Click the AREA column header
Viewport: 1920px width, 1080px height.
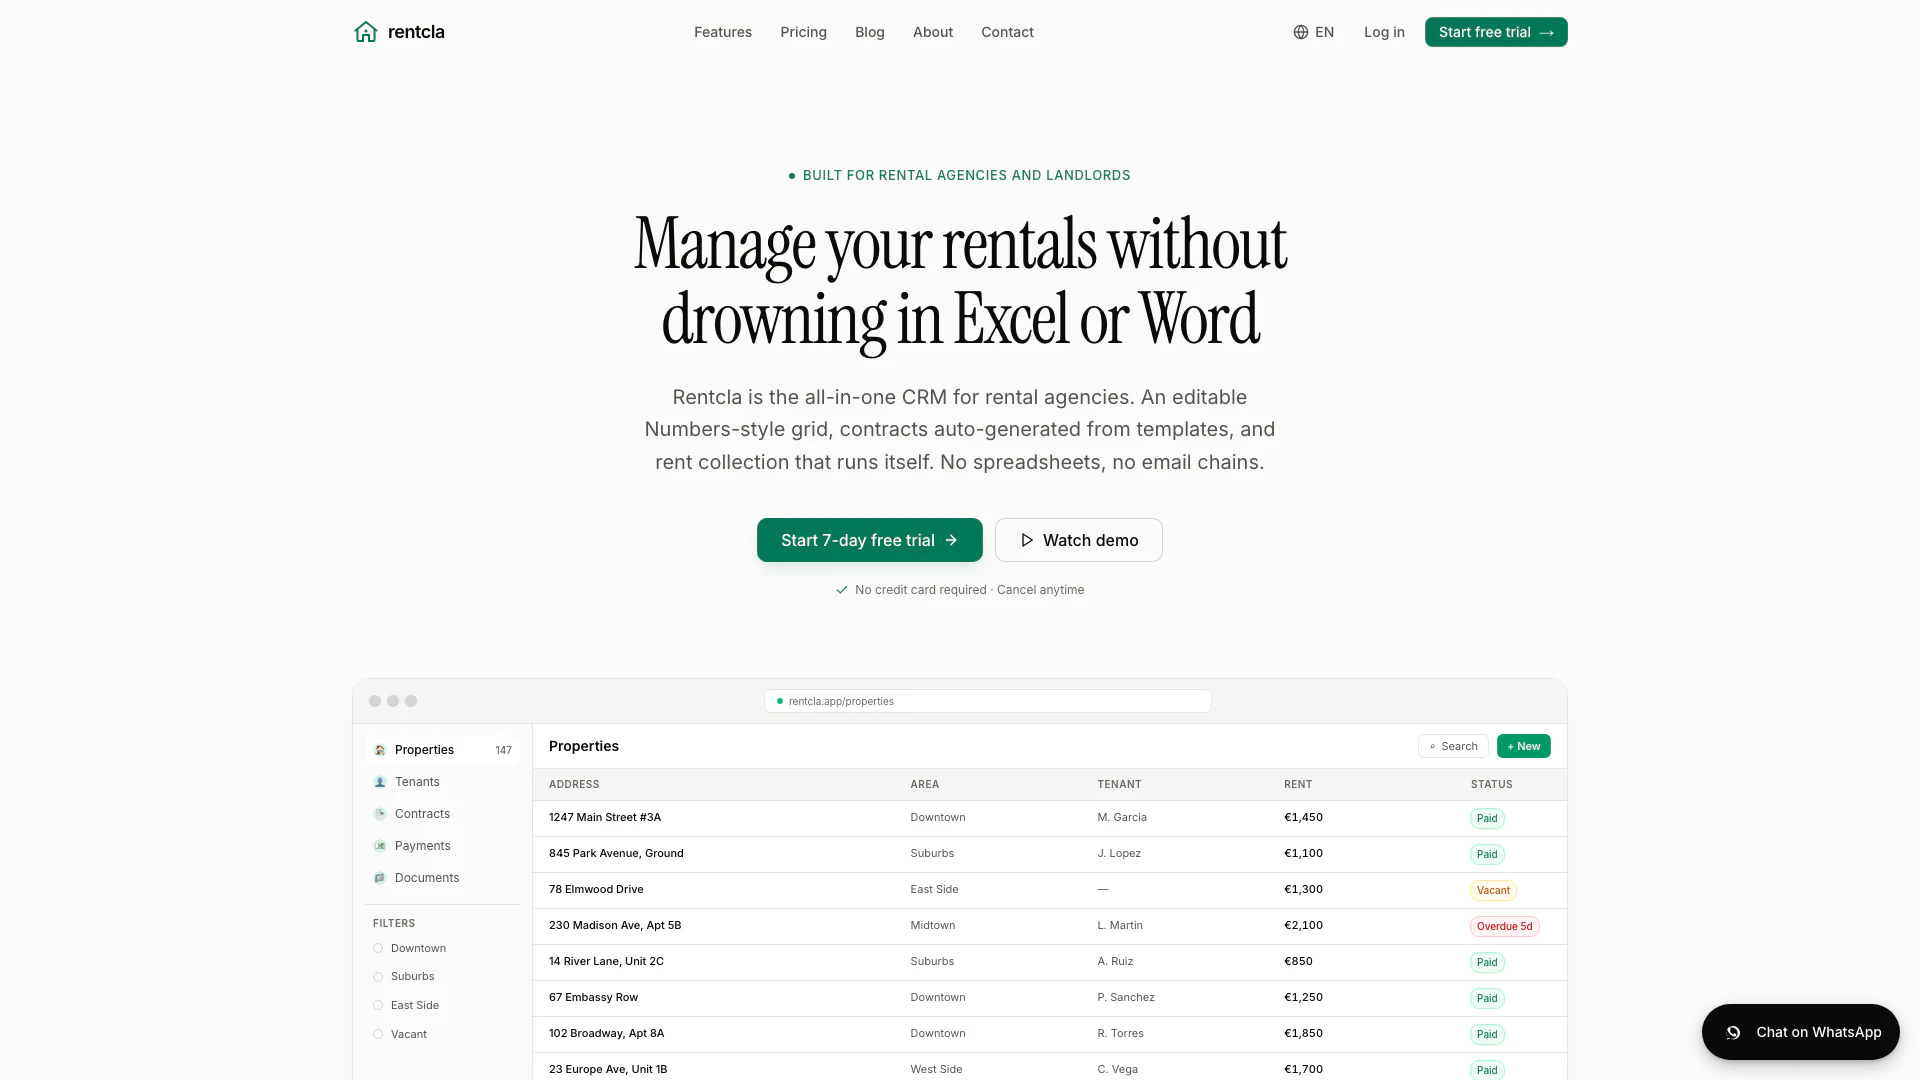(x=924, y=785)
